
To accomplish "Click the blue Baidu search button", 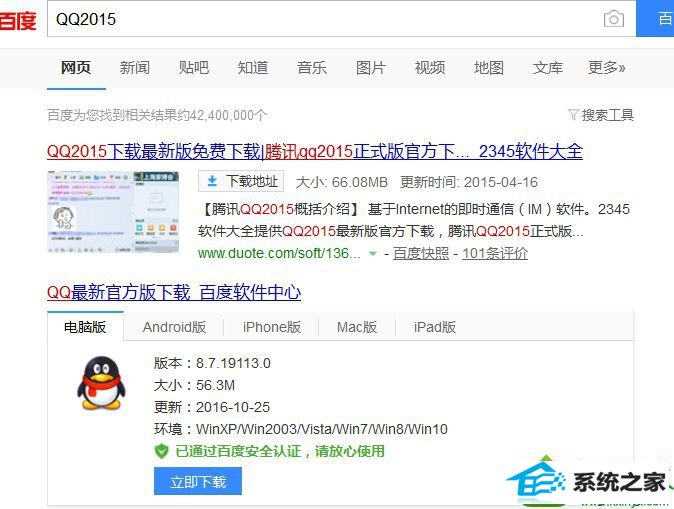I will [x=655, y=18].
